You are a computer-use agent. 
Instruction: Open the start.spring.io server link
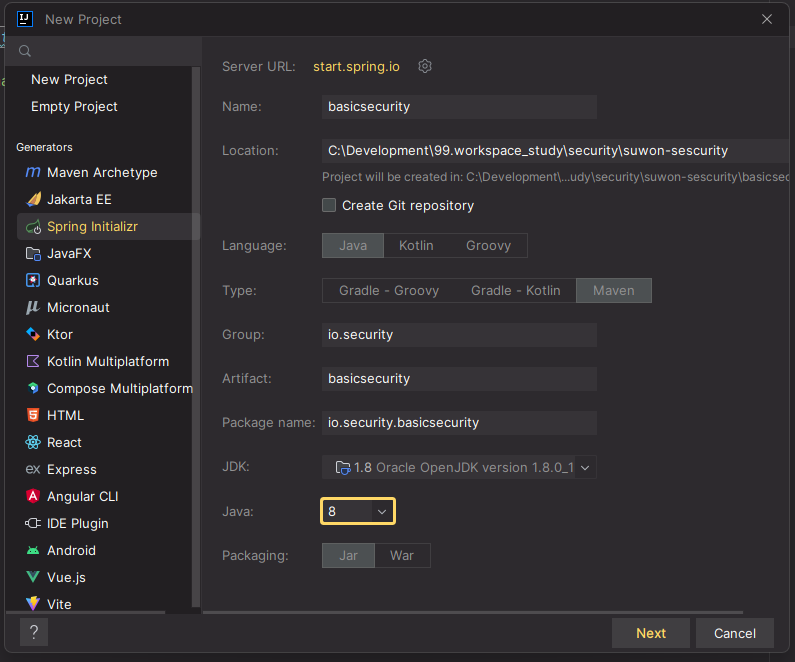click(x=356, y=66)
